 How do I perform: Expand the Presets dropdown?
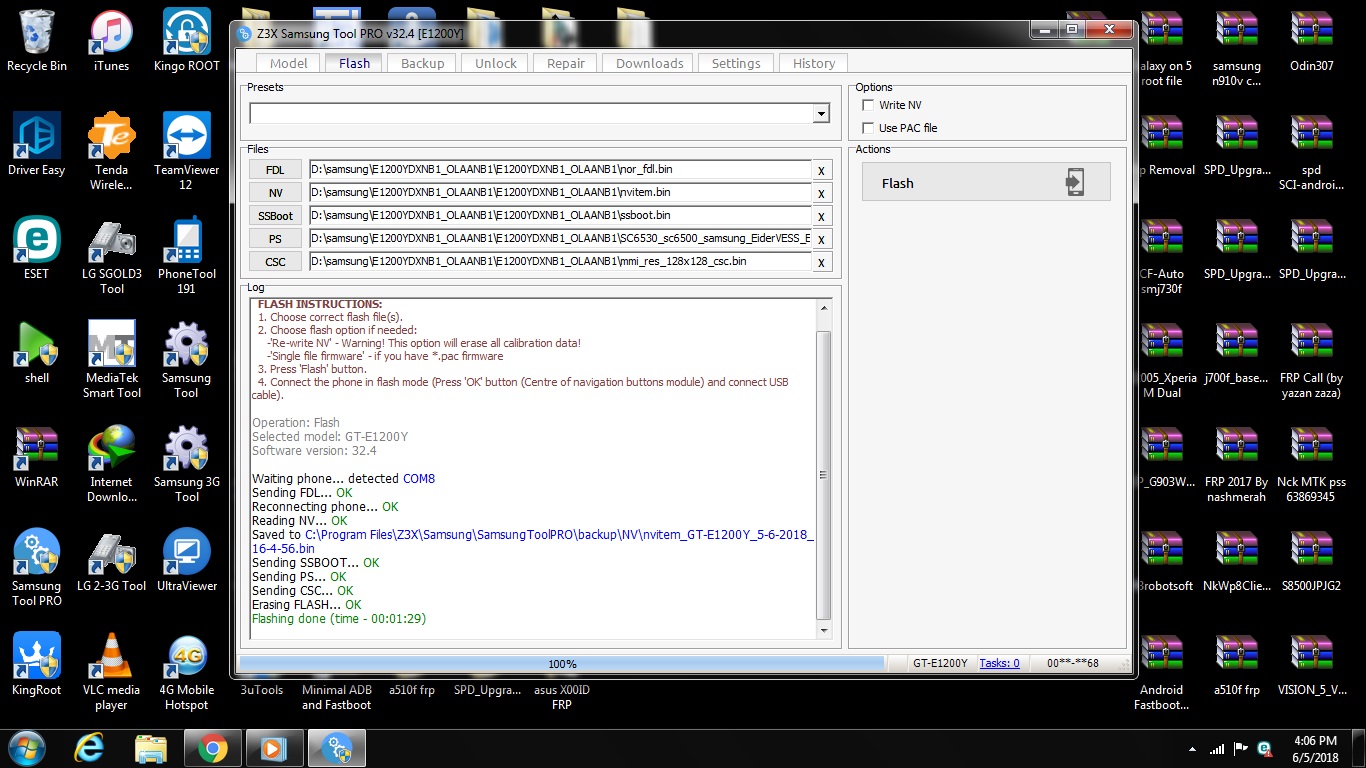click(x=821, y=113)
